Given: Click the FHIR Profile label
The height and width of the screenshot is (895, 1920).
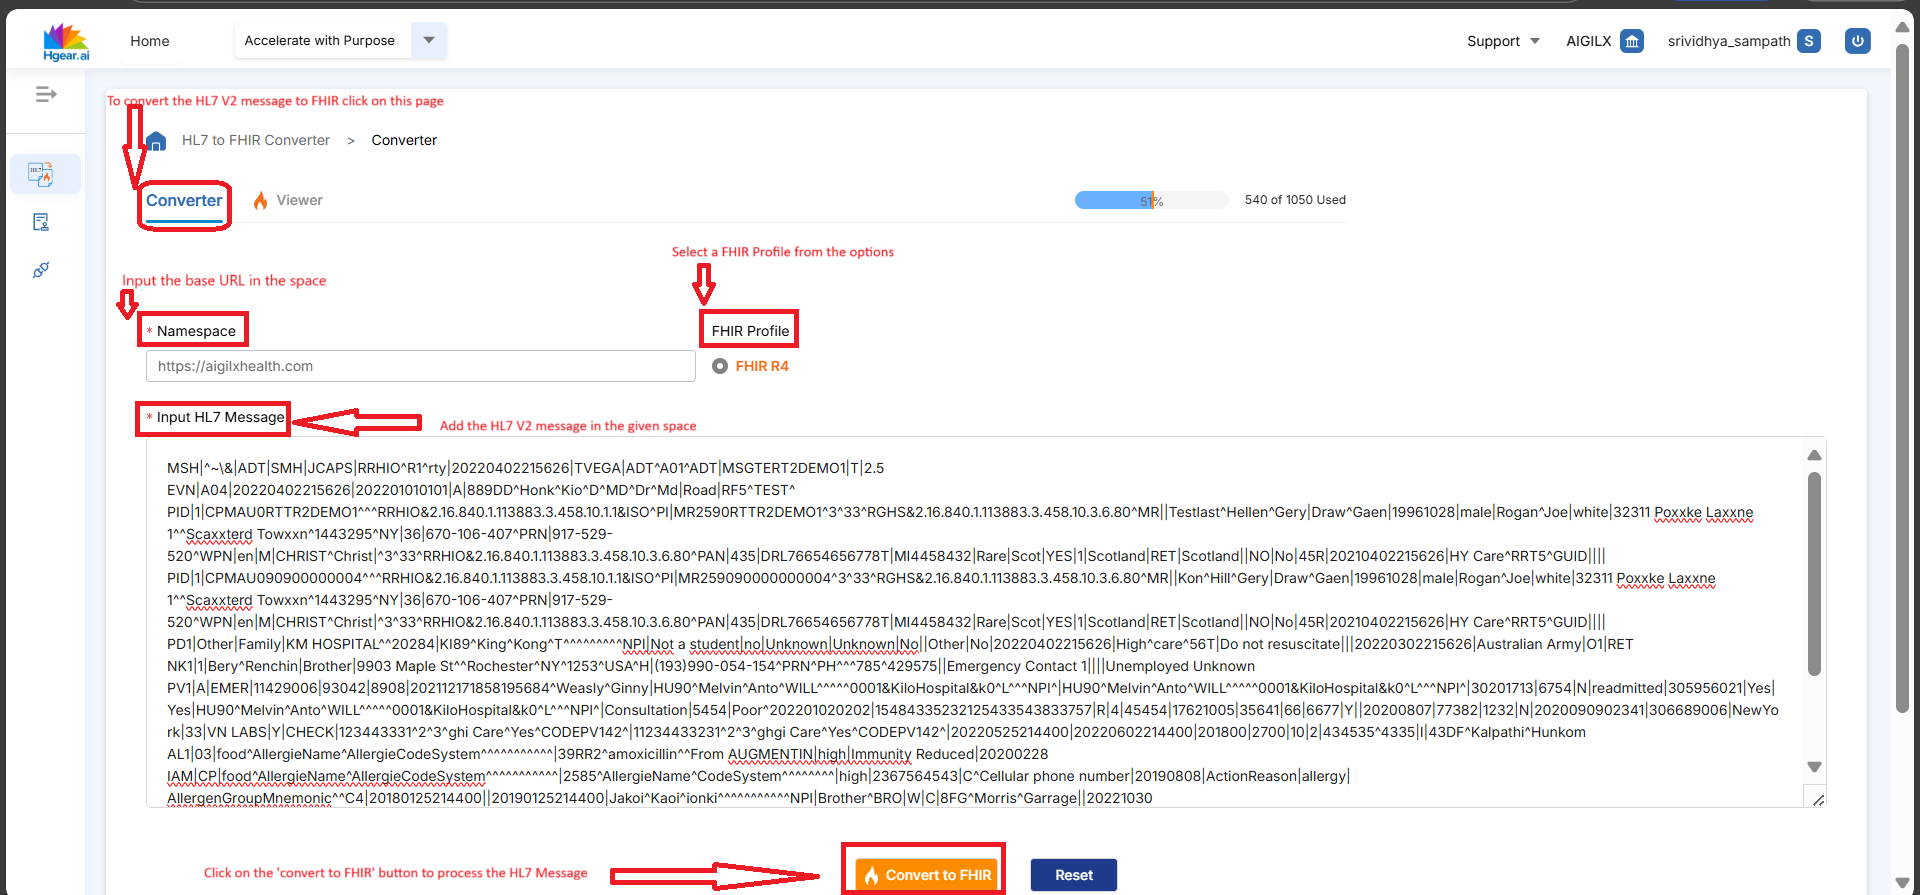Looking at the screenshot, I should click(x=750, y=331).
